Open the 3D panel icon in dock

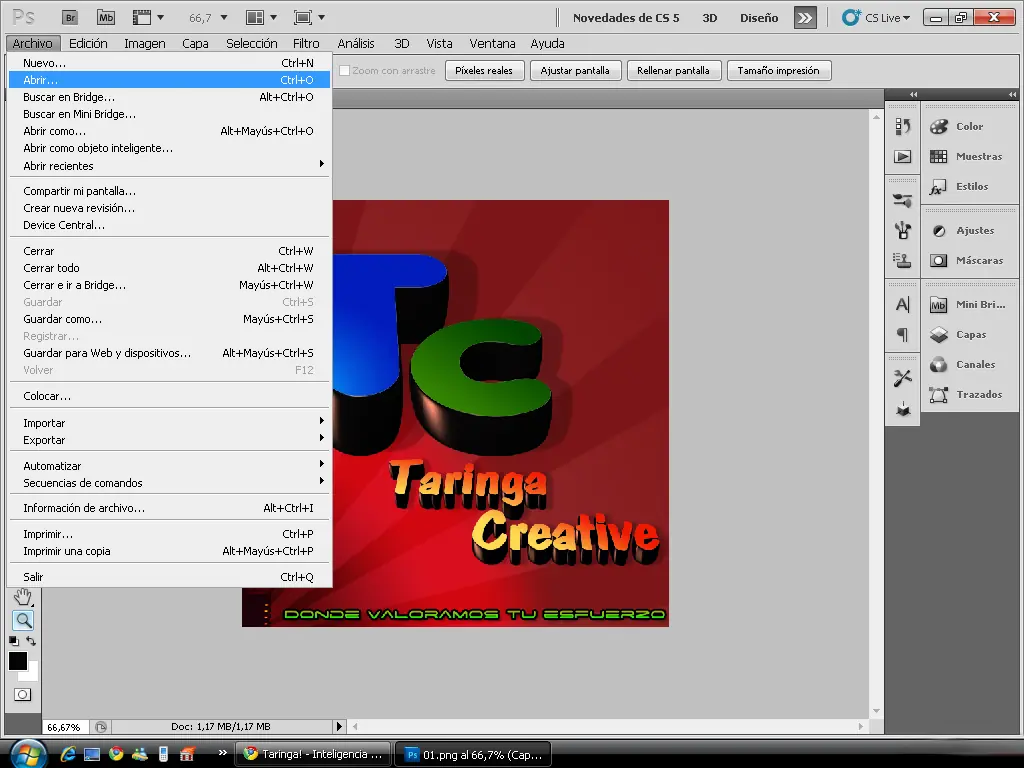coord(903,409)
